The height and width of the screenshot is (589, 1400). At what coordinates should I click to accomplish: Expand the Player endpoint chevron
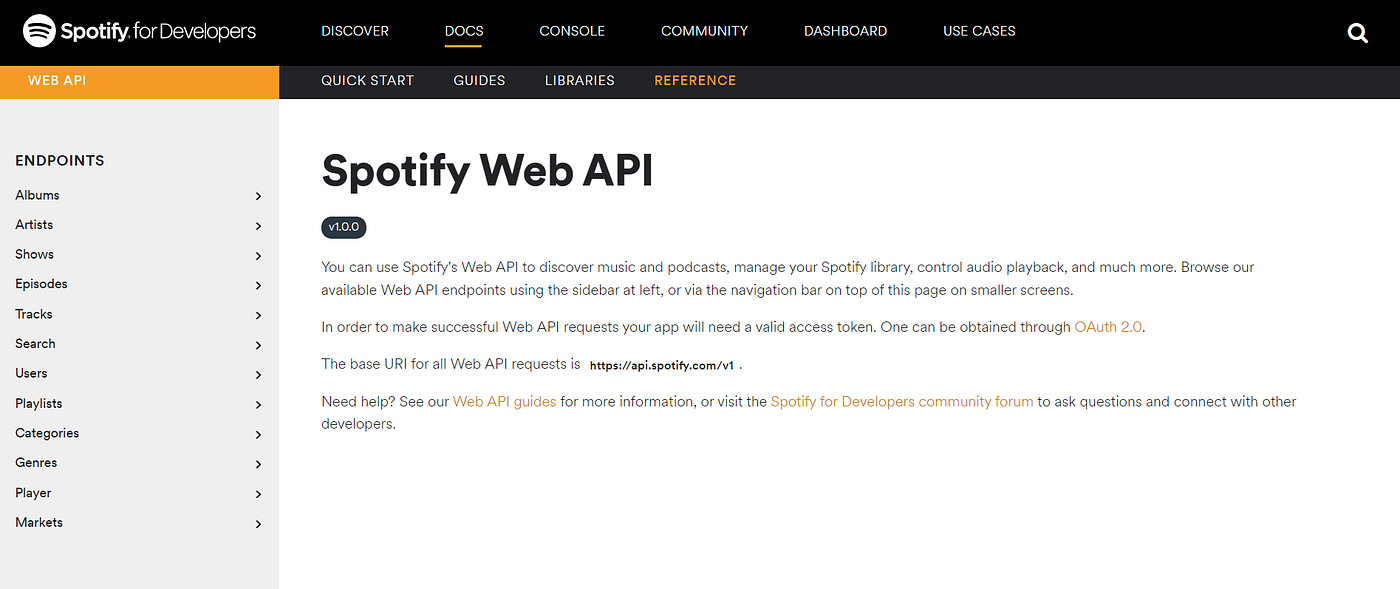pos(258,493)
